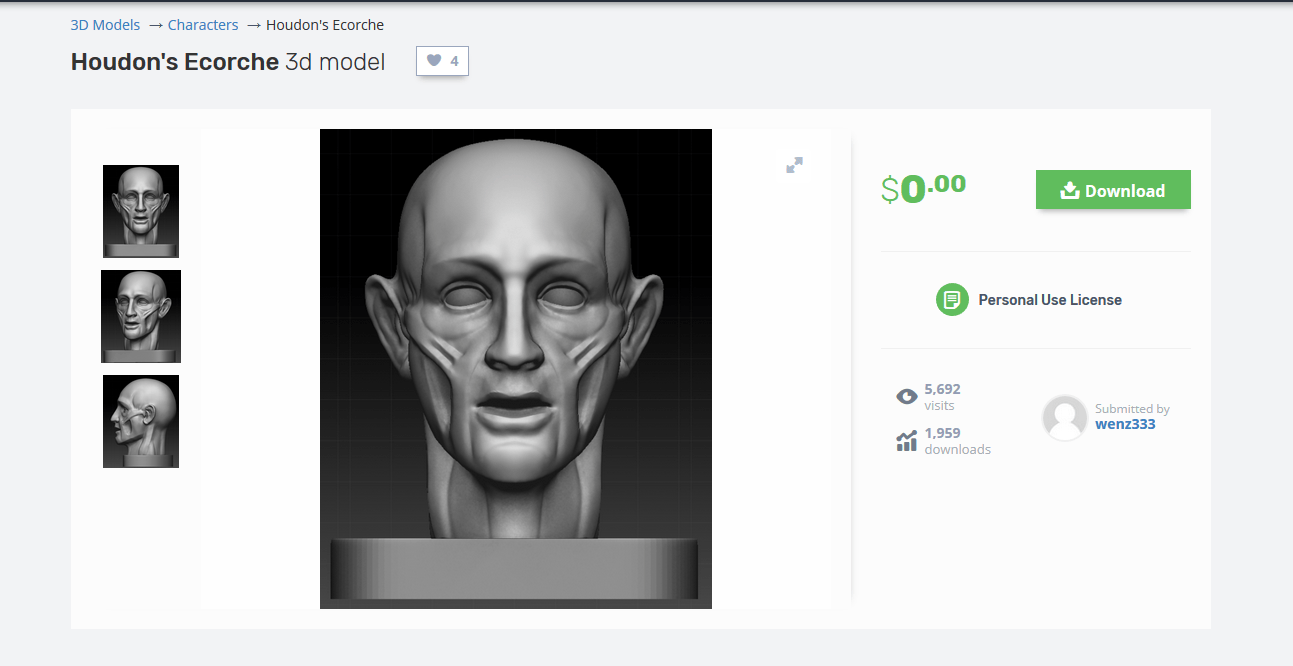Click the chart icon next to downloads
The height and width of the screenshot is (666, 1293).
tap(906, 441)
